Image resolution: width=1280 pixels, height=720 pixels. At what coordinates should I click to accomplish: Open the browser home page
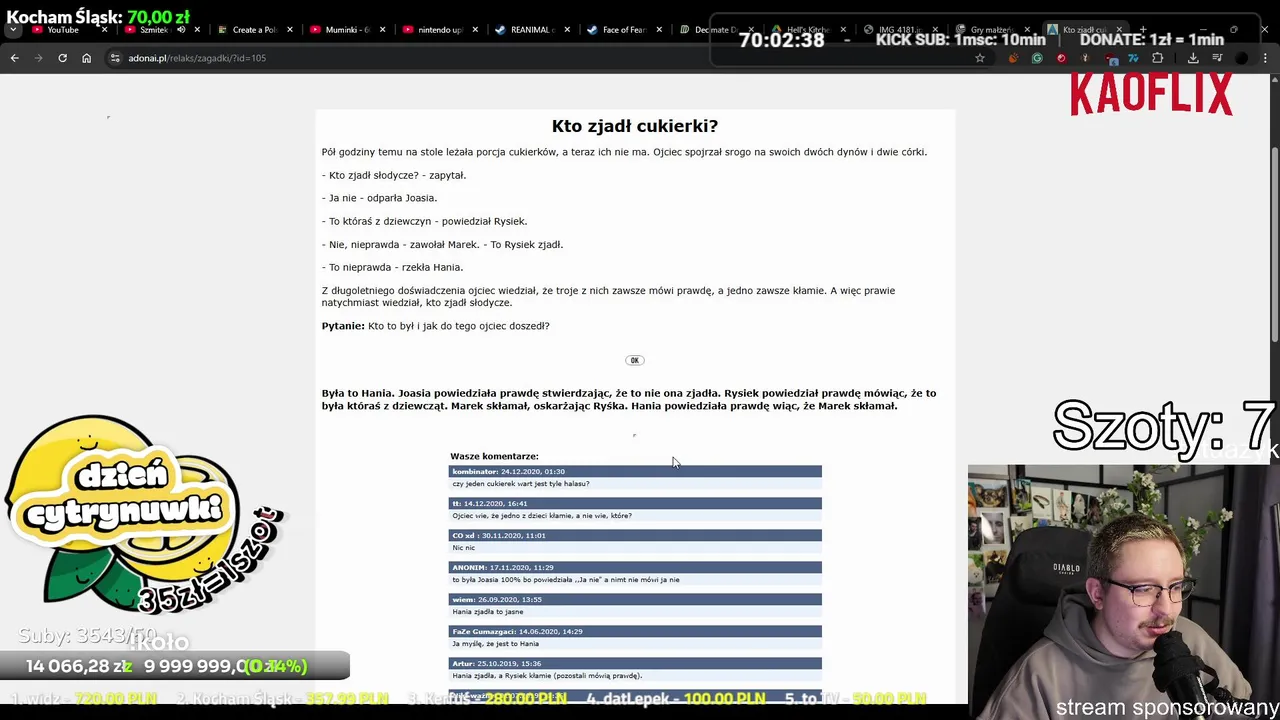pos(86,58)
